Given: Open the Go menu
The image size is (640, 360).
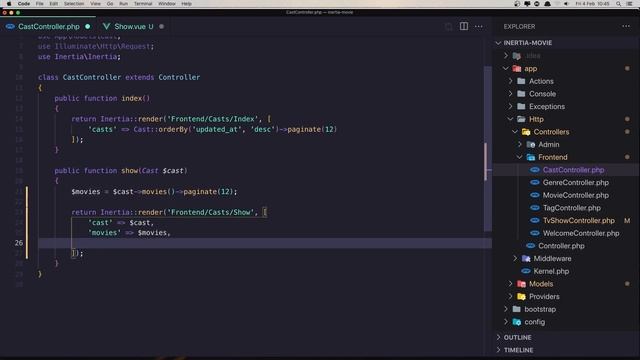Looking at the screenshot, I should tap(110, 4).
